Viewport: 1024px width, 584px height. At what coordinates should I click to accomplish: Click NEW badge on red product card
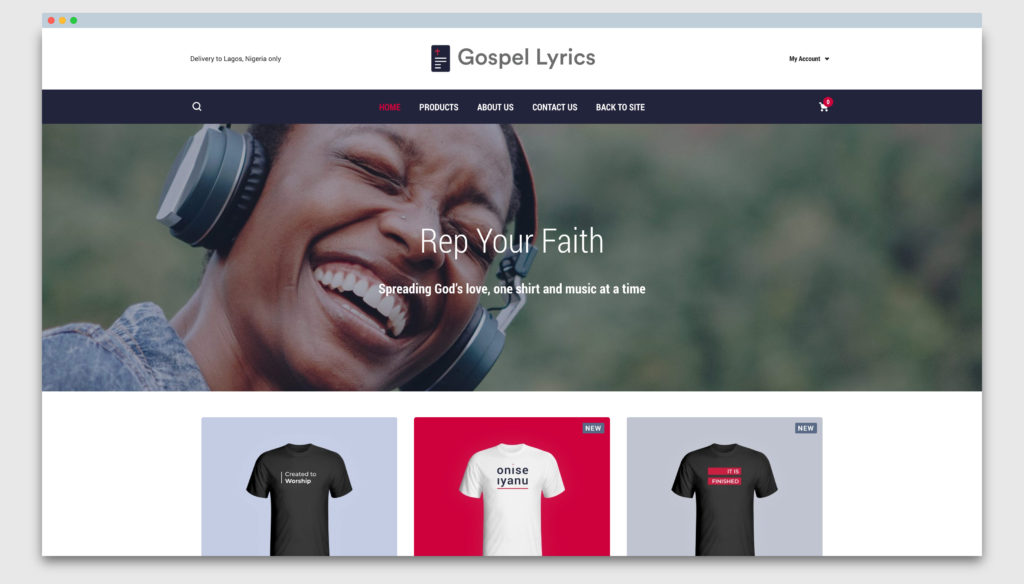(593, 428)
